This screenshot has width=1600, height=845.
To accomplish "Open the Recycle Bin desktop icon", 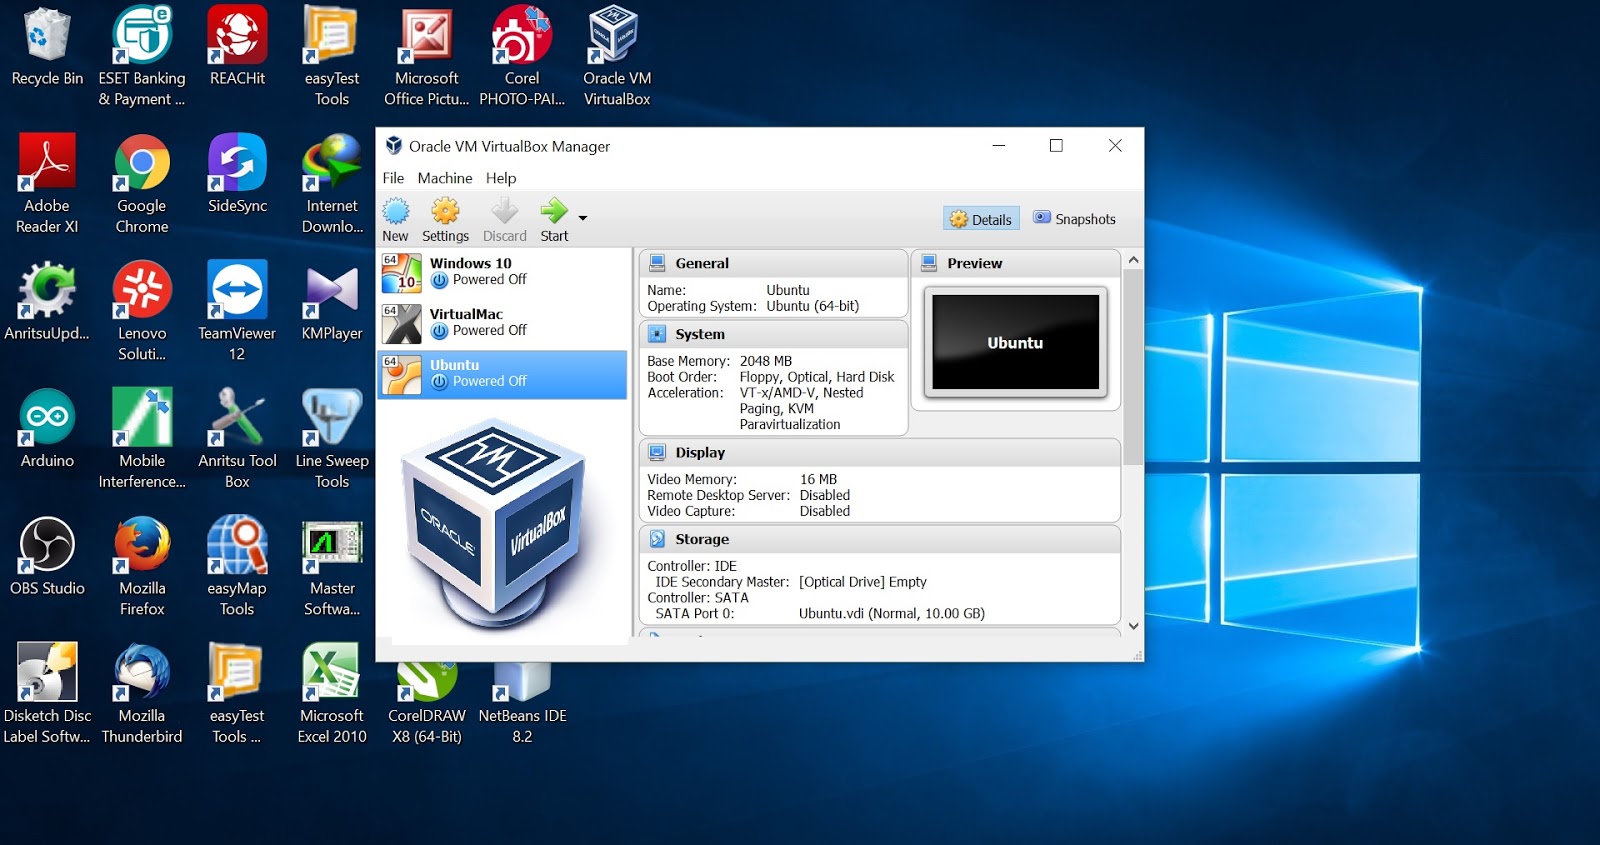I will click(47, 46).
